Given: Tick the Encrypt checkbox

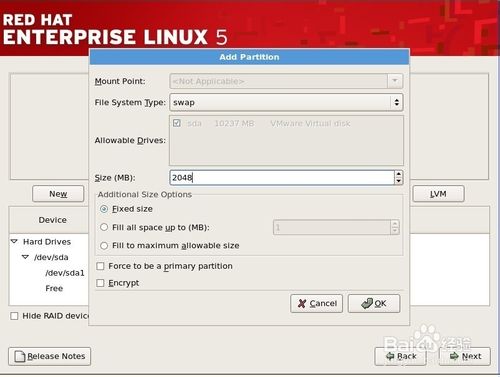Looking at the screenshot, I should coord(100,283).
